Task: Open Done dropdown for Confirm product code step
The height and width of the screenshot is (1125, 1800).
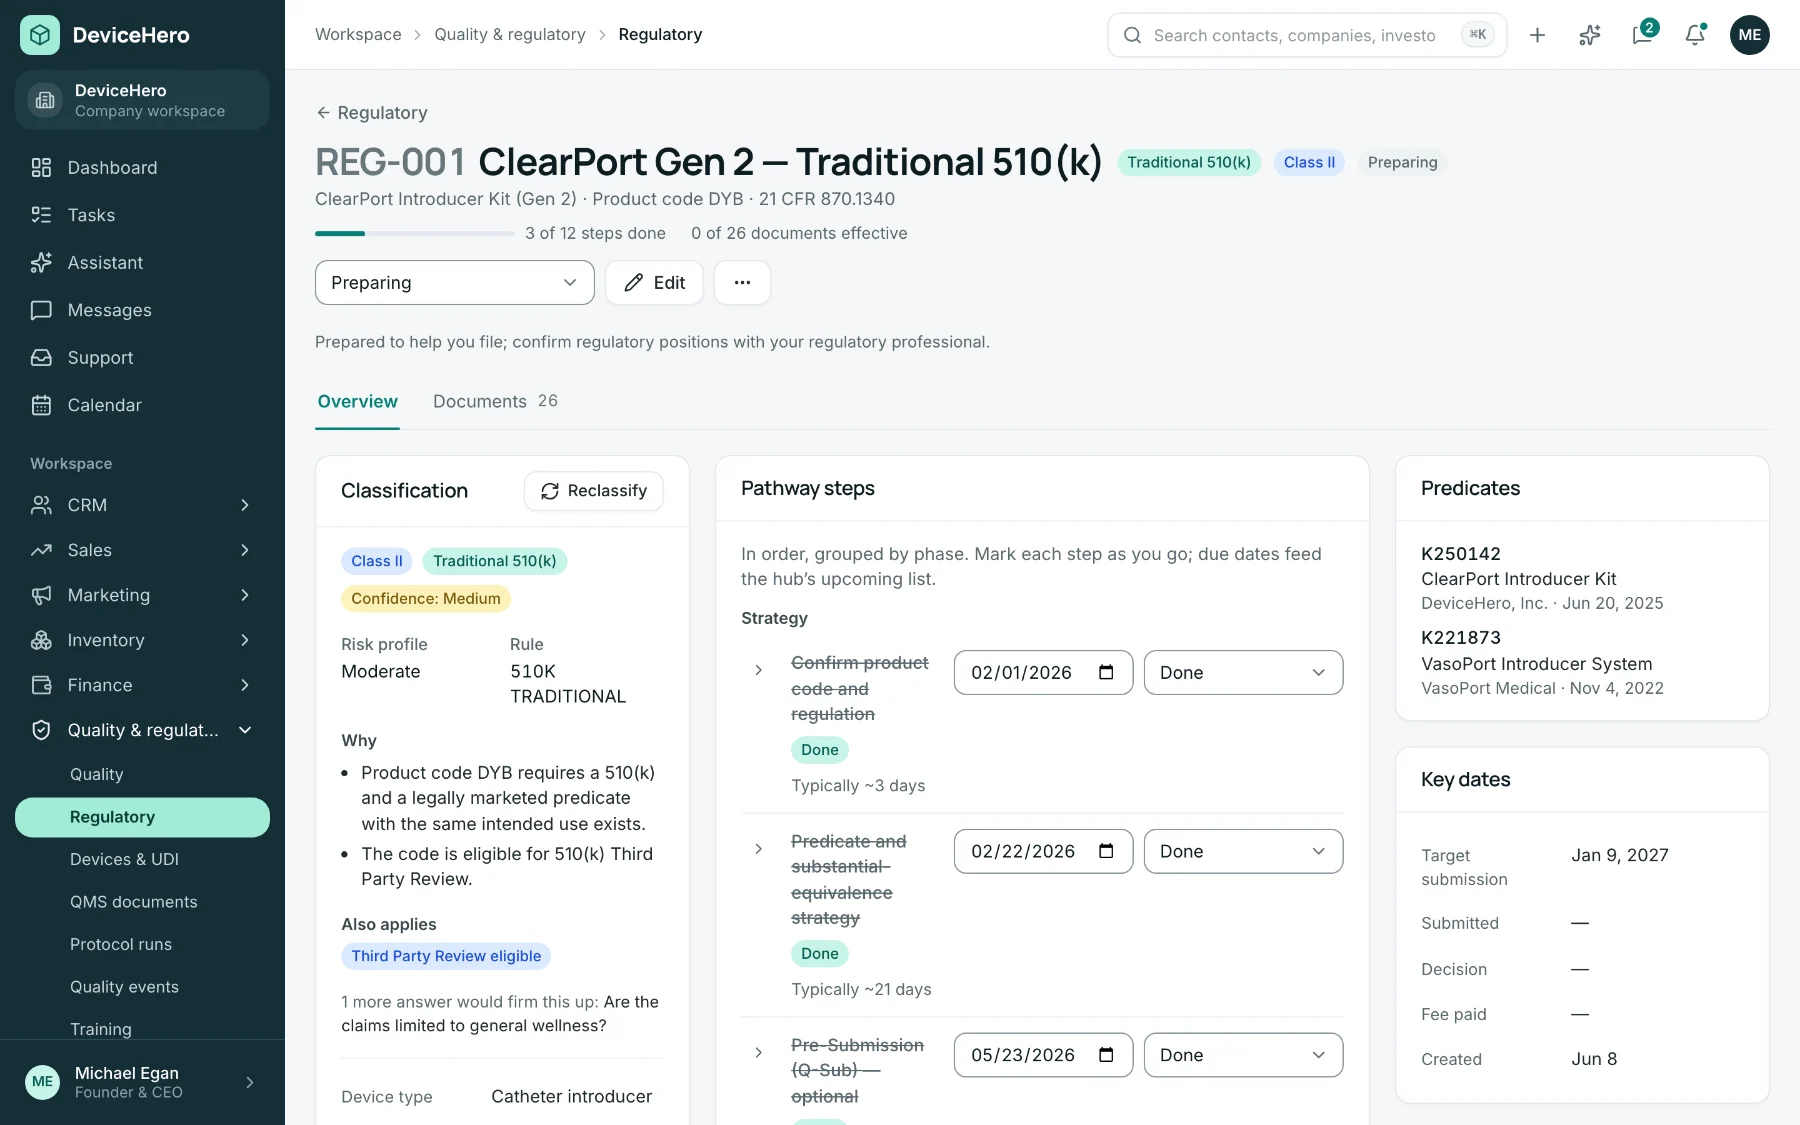Action: 1243,672
